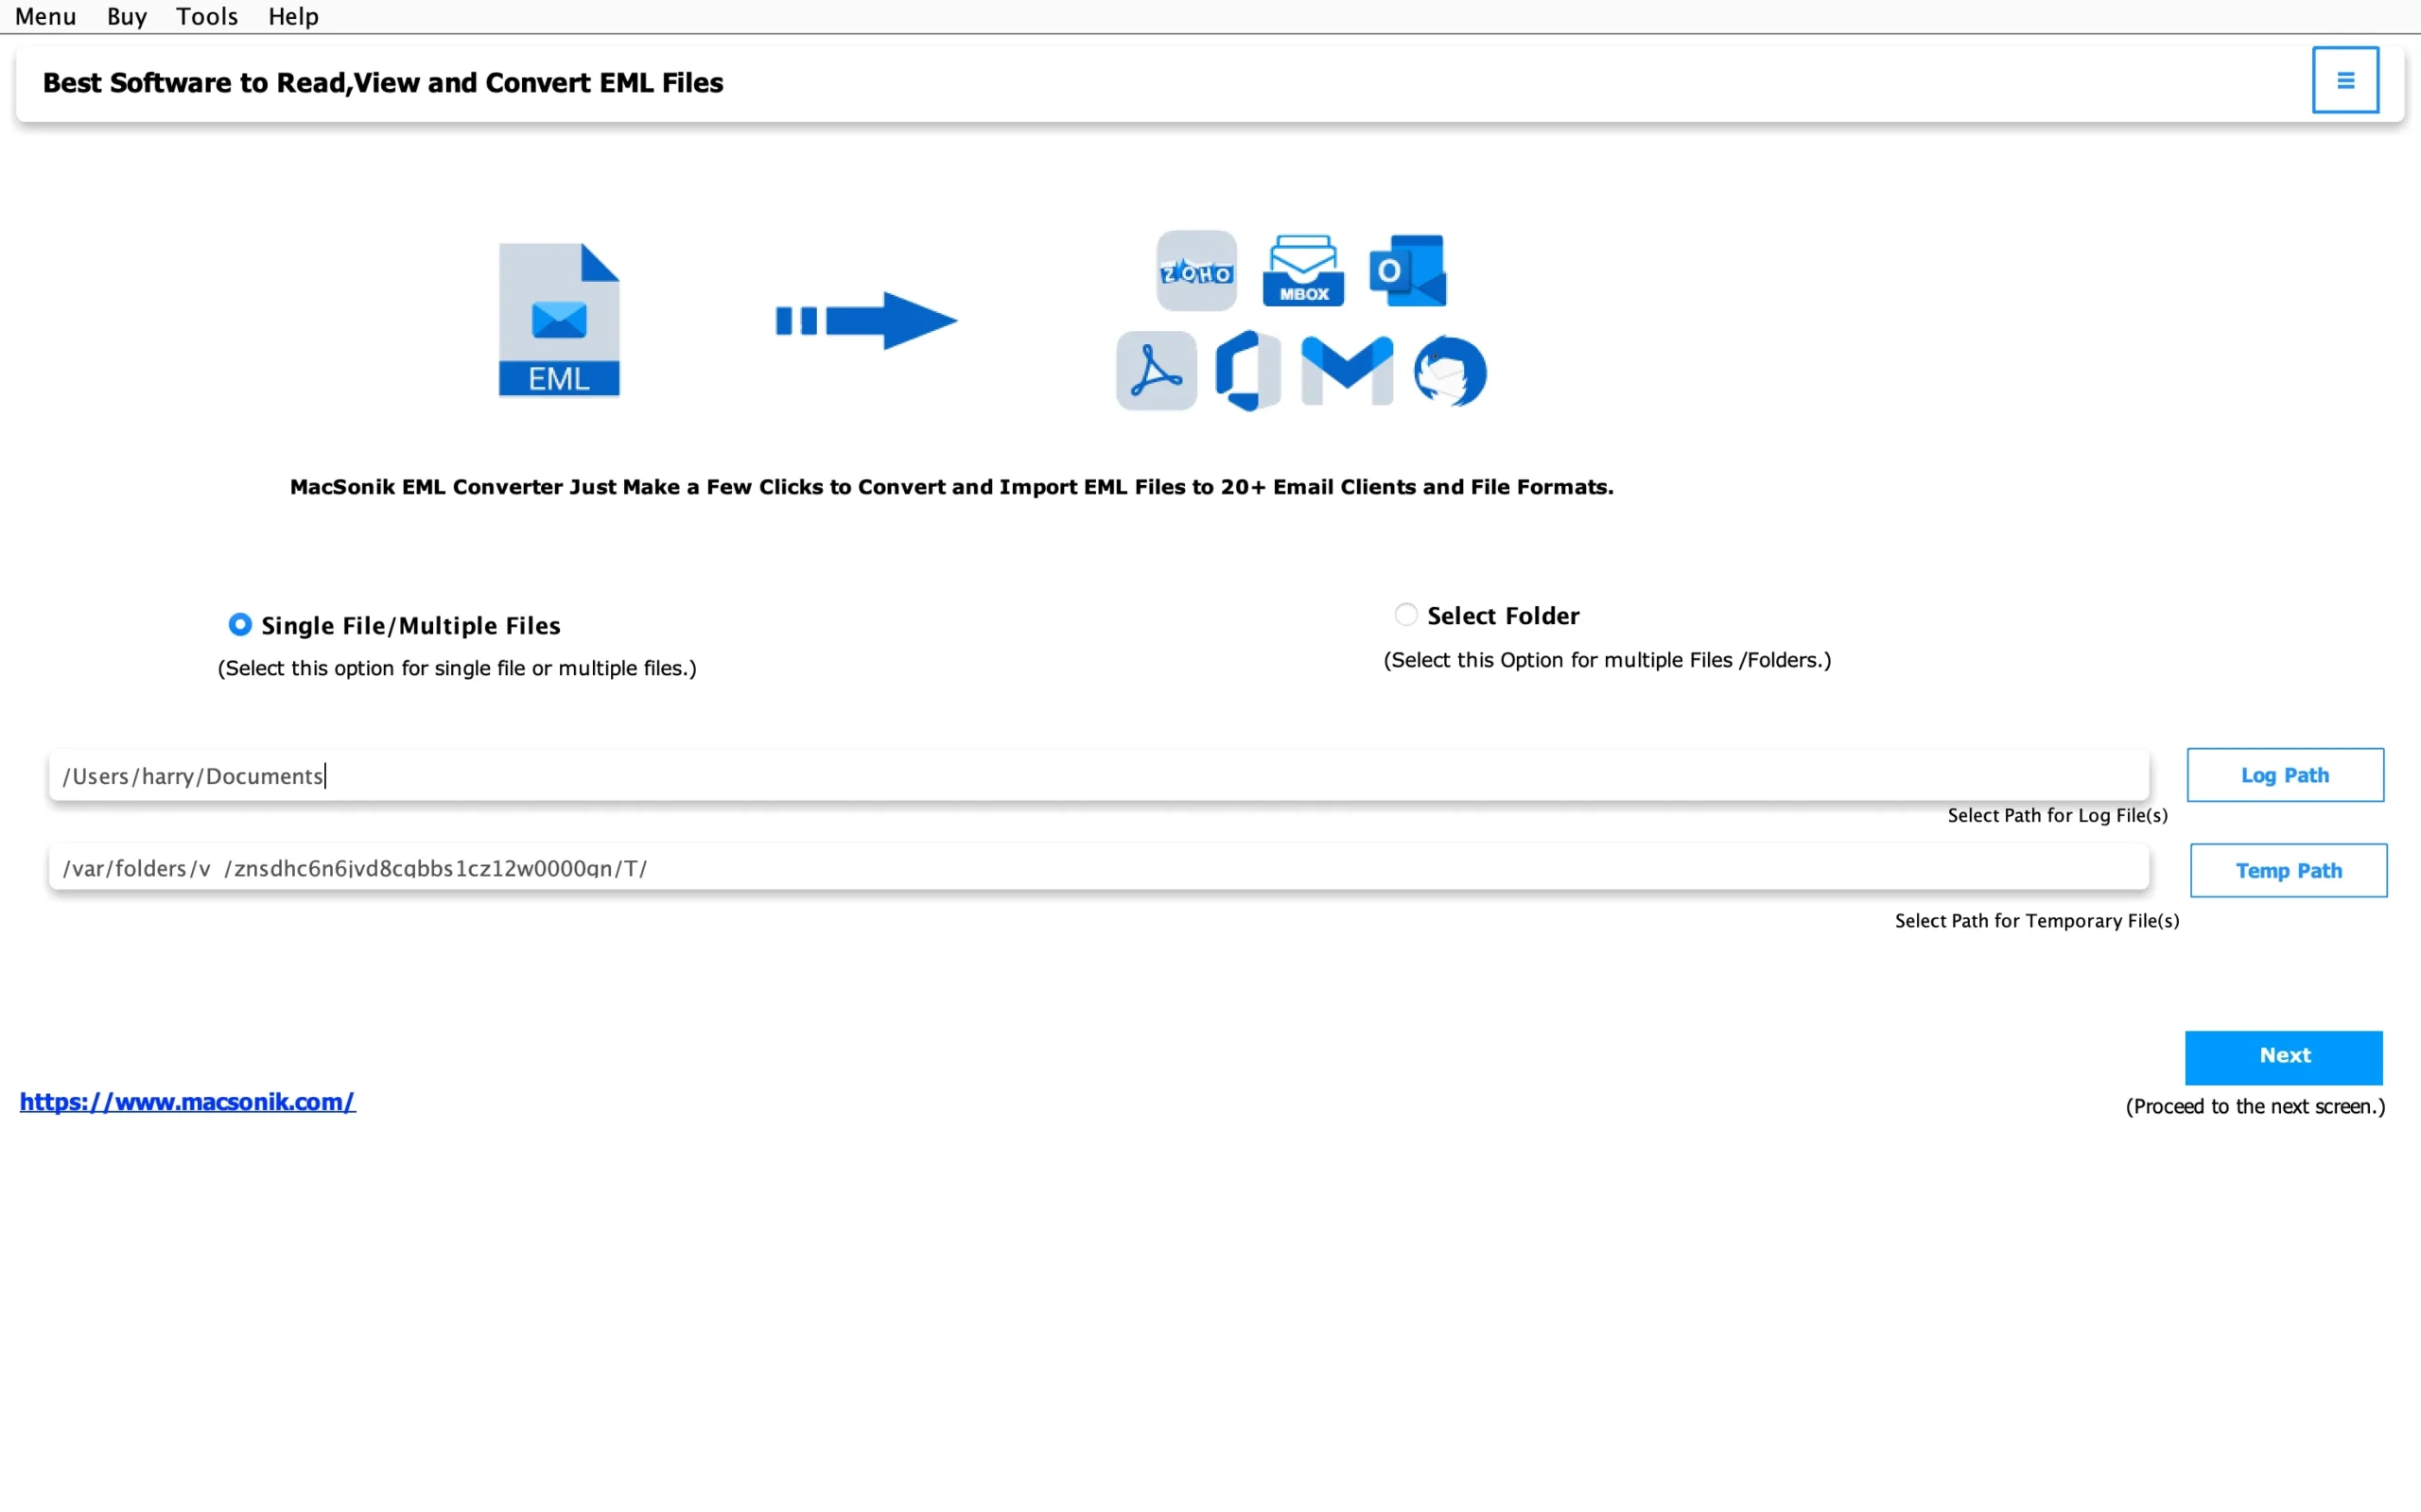
Task: Click the Temp Path button
Action: pos(2288,870)
